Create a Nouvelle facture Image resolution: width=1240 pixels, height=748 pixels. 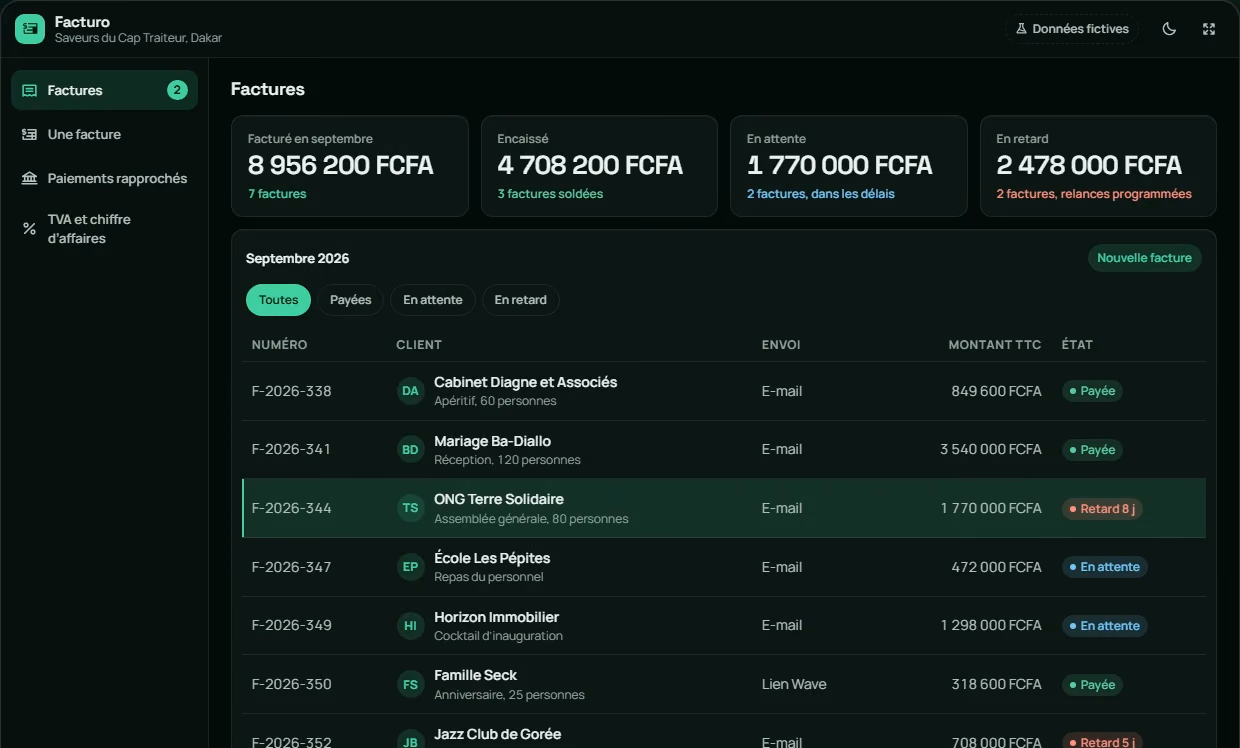[1144, 258]
